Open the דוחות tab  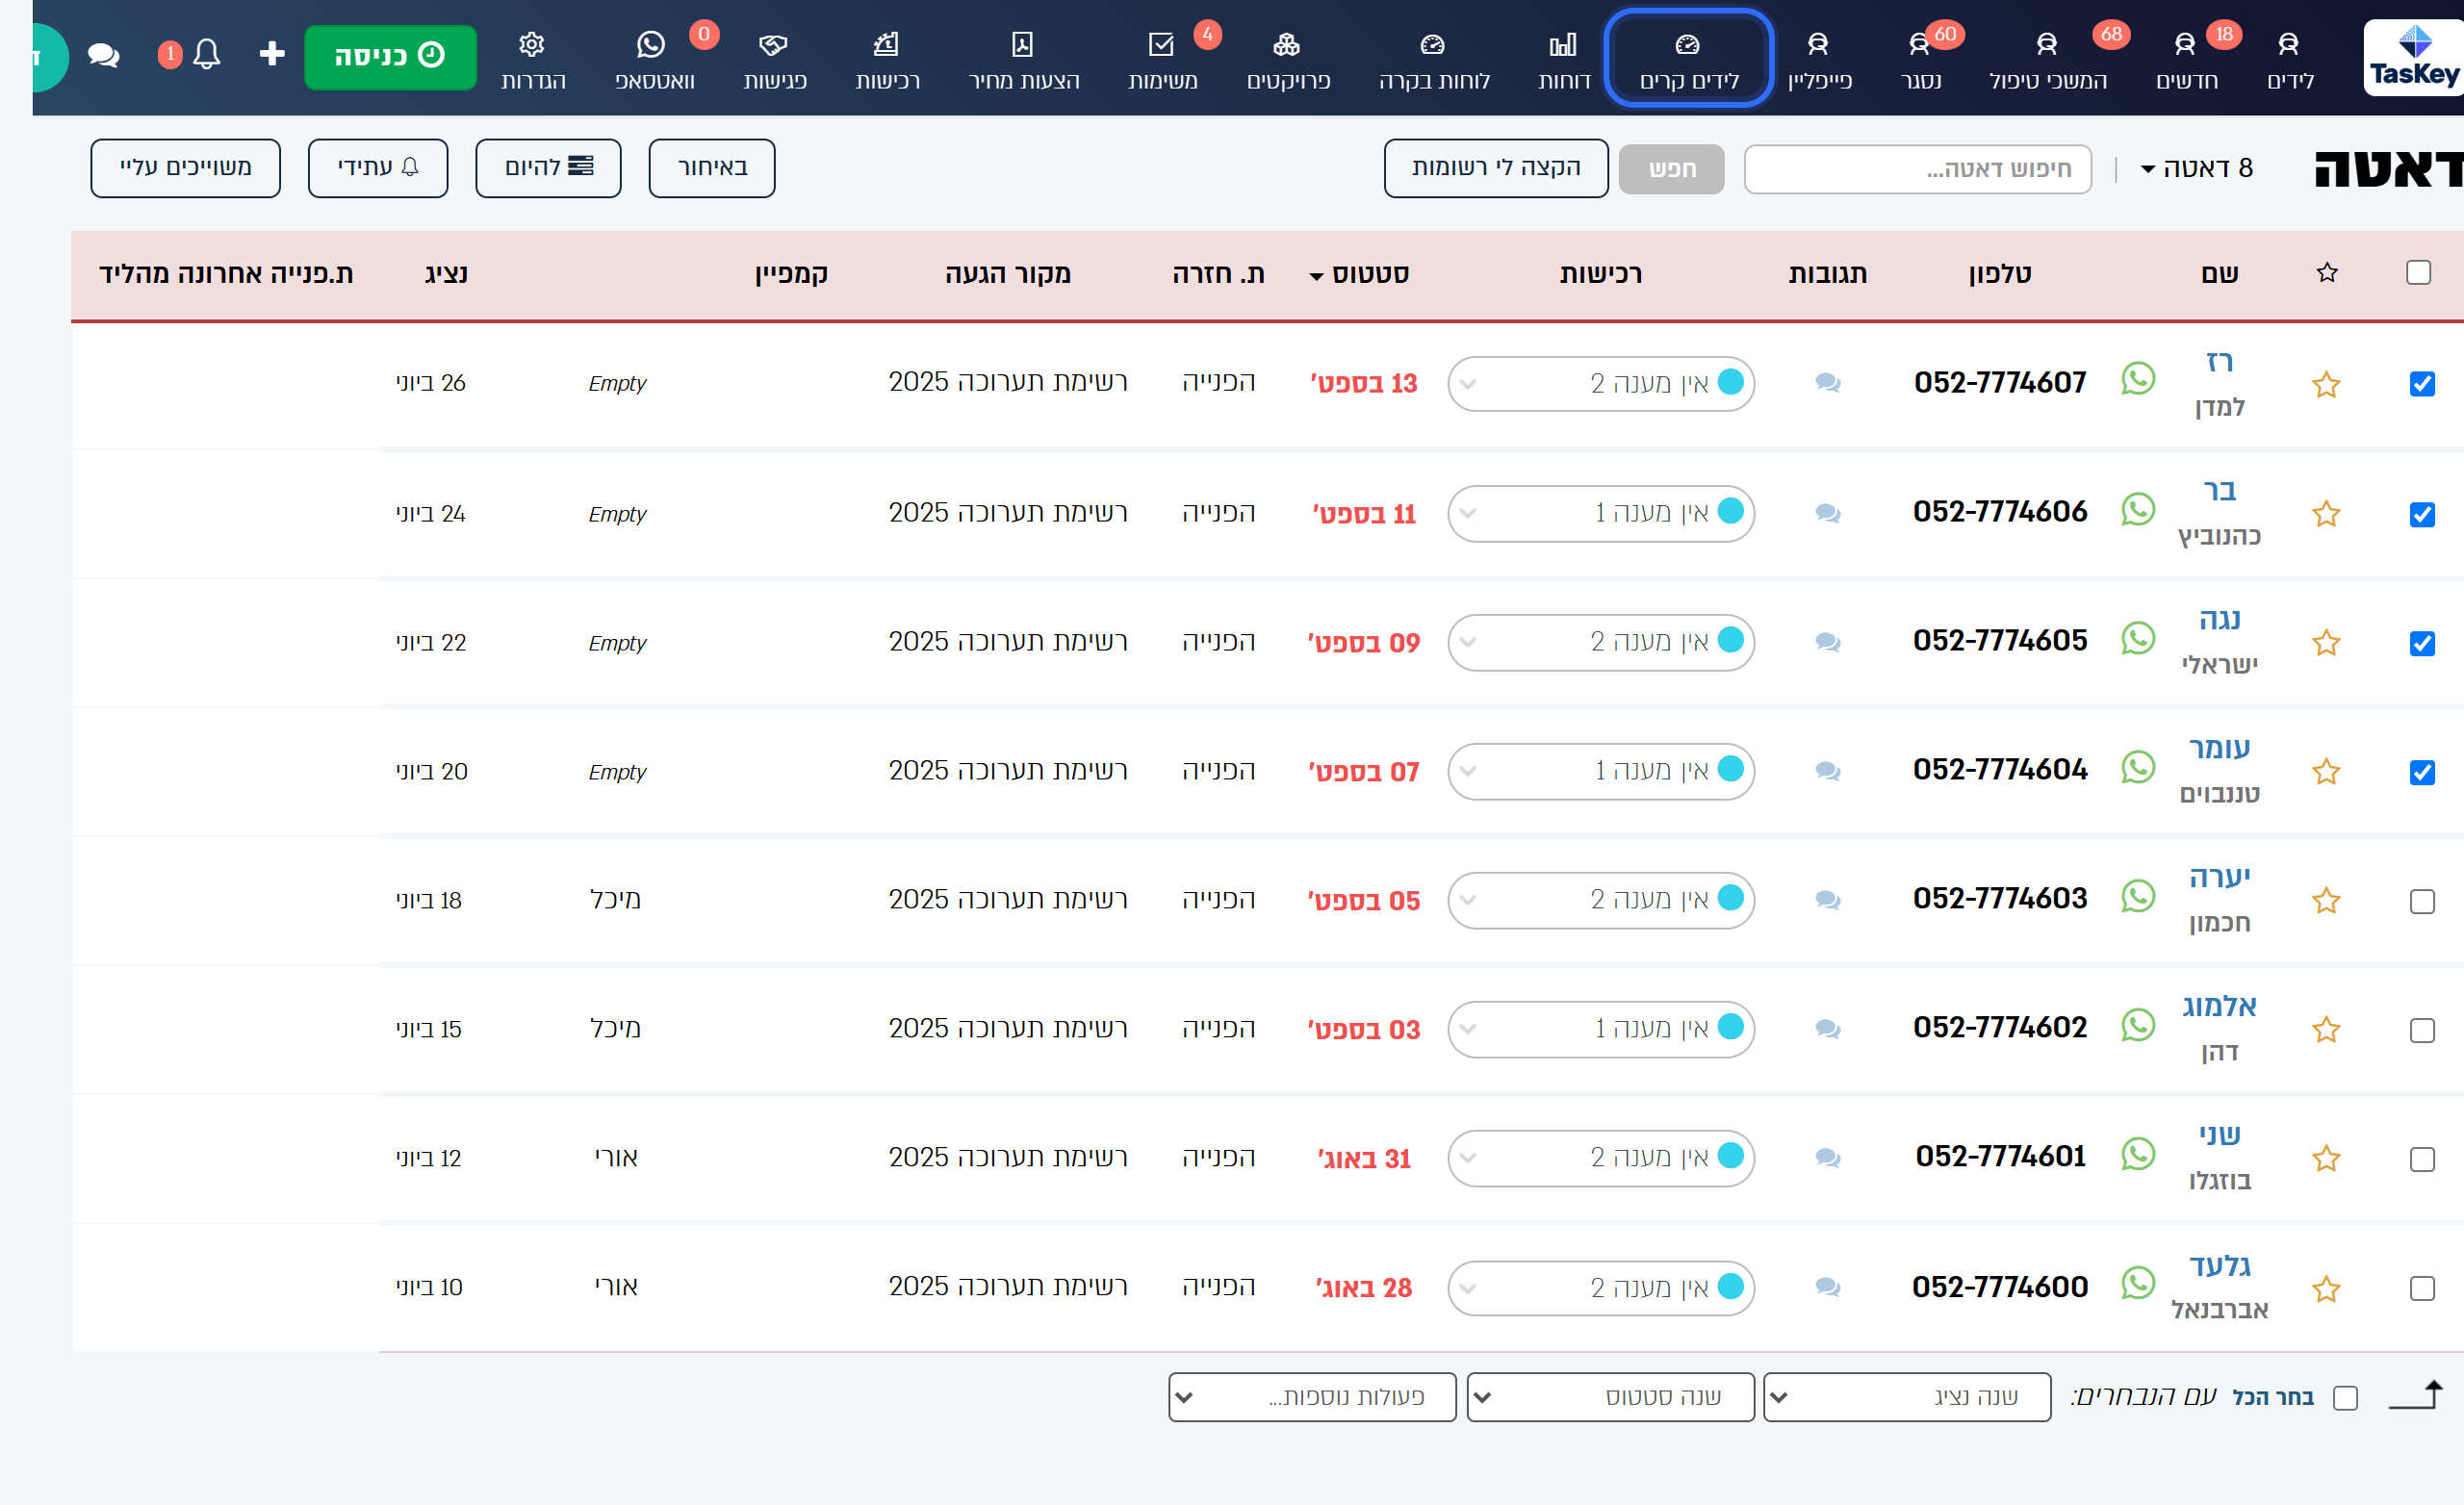coord(1563,61)
